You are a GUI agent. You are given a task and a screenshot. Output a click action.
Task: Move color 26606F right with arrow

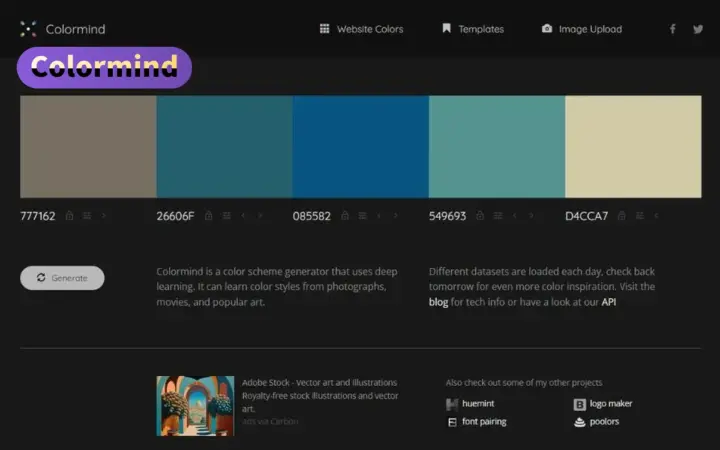pyautogui.click(x=260, y=215)
